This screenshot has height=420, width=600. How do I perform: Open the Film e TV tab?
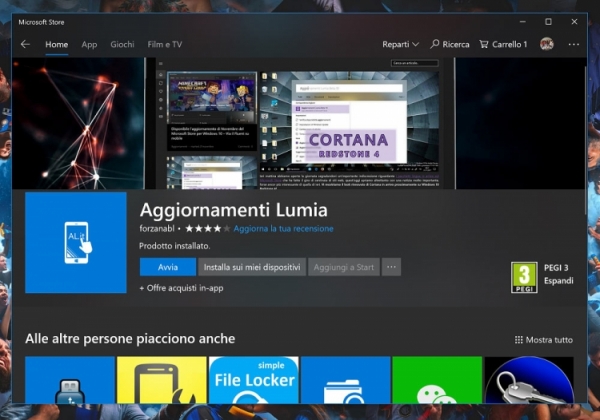[165, 44]
